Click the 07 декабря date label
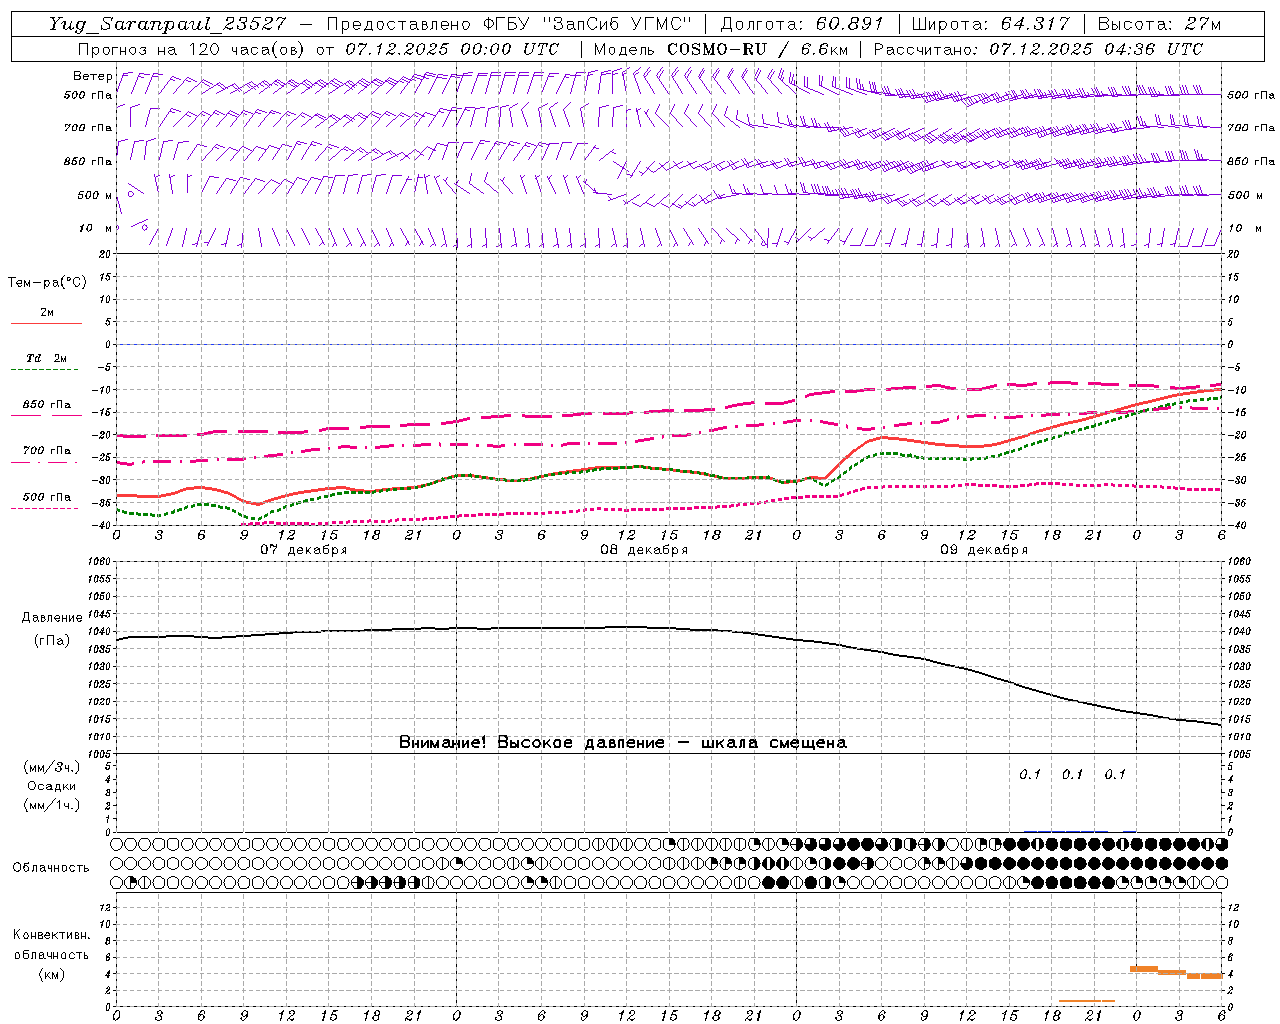The image size is (1280, 1024). [304, 550]
